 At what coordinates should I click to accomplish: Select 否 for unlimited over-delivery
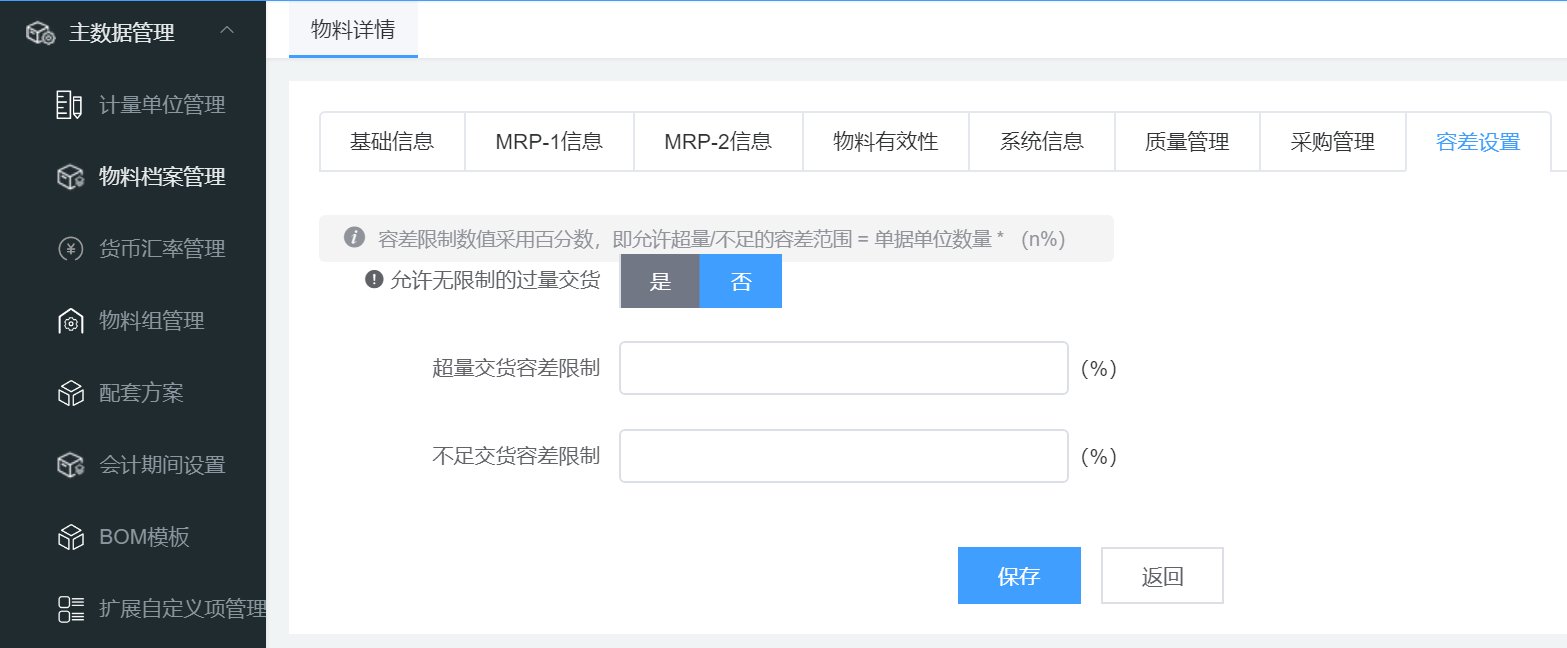coord(740,281)
